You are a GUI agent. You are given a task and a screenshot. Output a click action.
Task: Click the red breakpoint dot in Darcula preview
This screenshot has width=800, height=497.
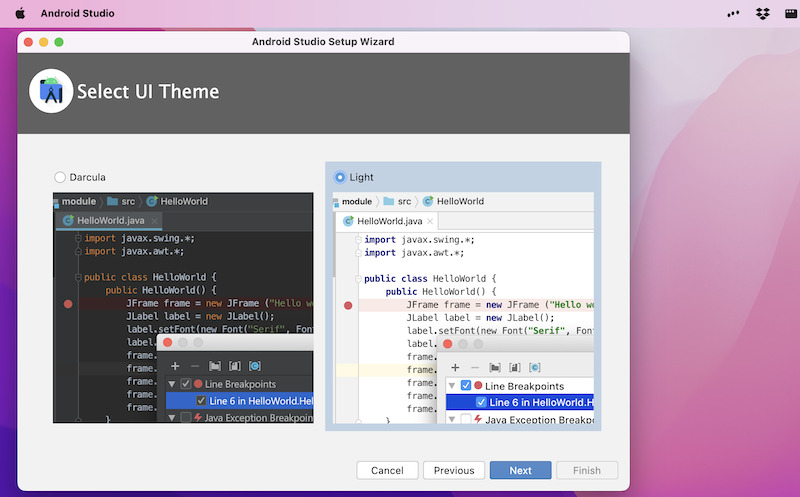[x=68, y=303]
